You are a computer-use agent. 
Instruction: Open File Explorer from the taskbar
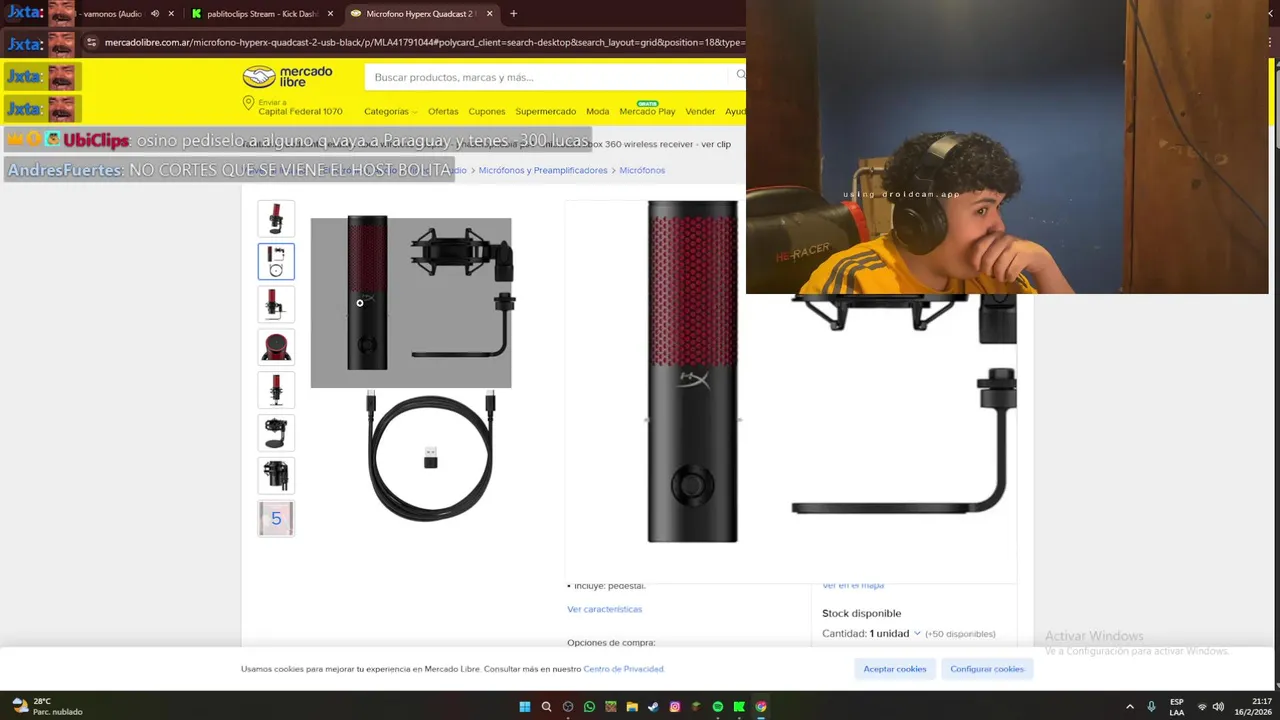(x=632, y=707)
